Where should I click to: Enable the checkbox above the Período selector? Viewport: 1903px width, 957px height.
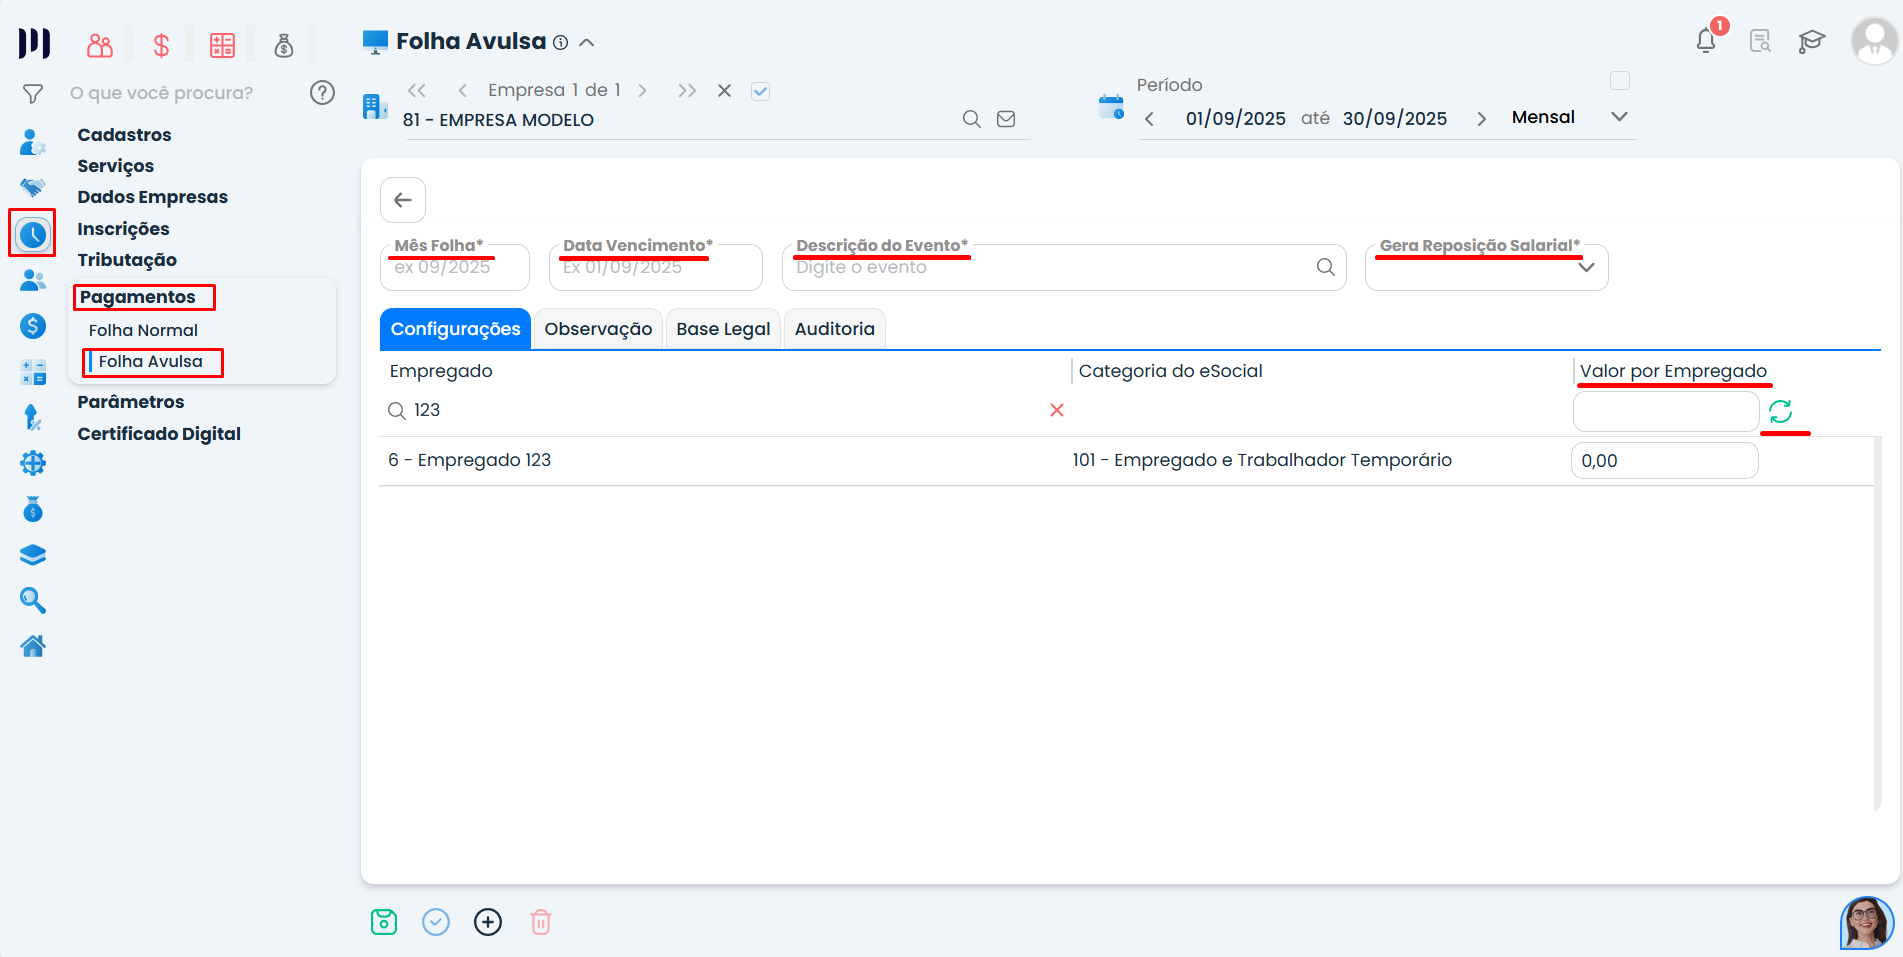tap(1620, 81)
